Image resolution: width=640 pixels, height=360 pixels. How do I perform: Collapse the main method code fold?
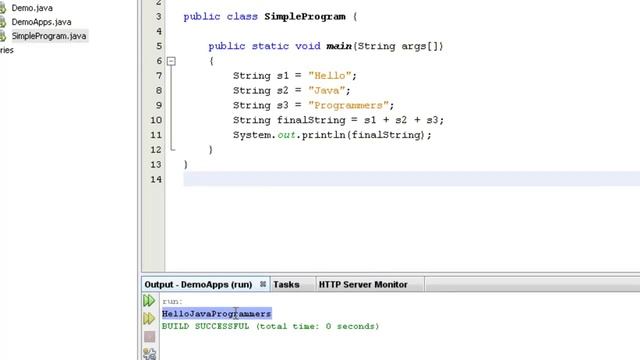click(x=171, y=61)
